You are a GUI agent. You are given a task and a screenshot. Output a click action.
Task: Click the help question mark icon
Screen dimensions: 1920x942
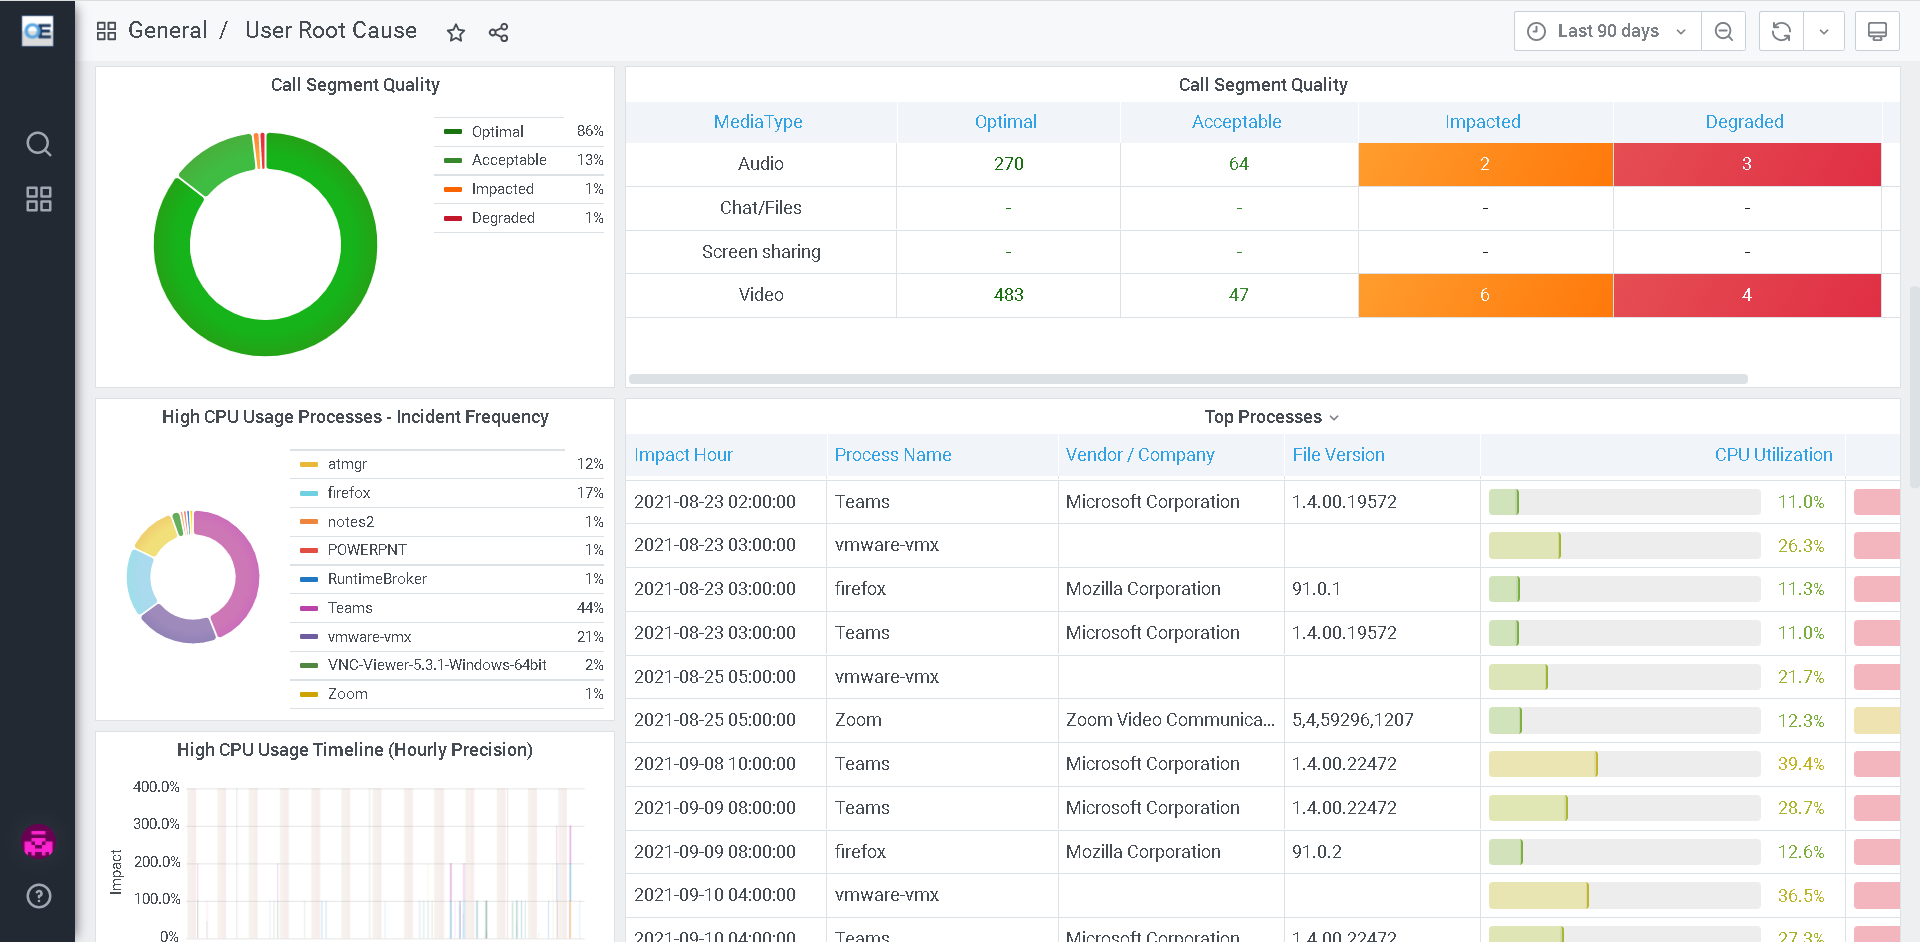pyautogui.click(x=38, y=896)
